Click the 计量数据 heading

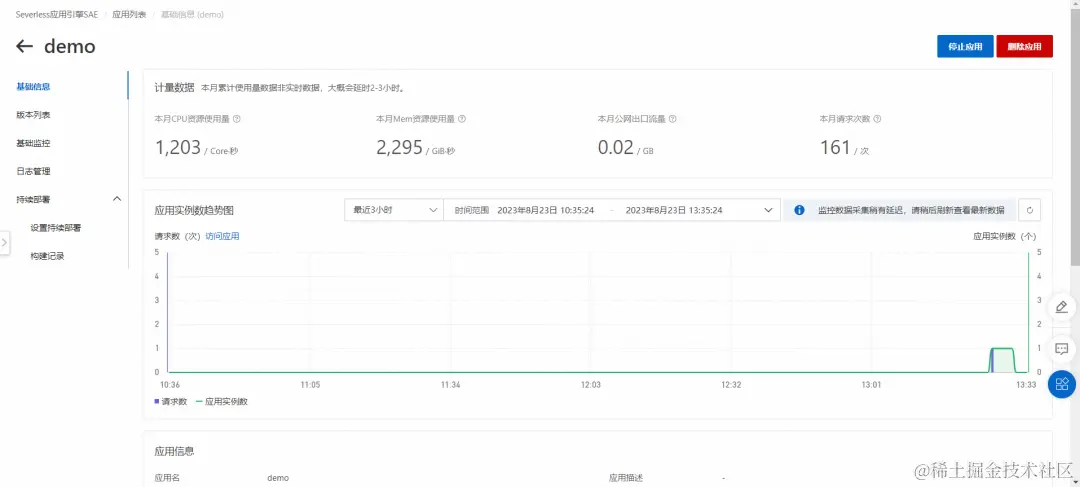(x=174, y=87)
